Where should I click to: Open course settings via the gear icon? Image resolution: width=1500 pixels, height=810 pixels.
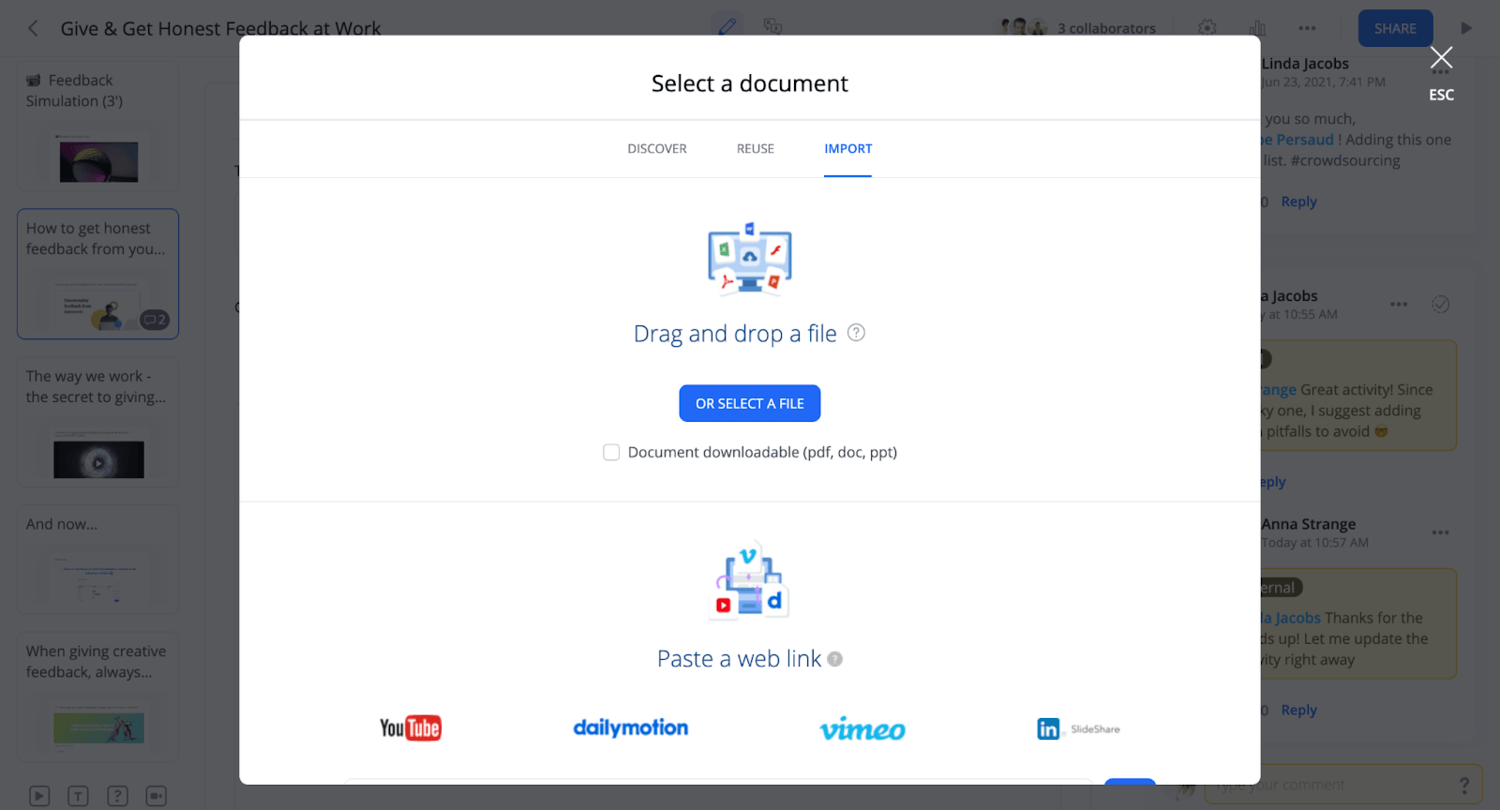pyautogui.click(x=1206, y=28)
